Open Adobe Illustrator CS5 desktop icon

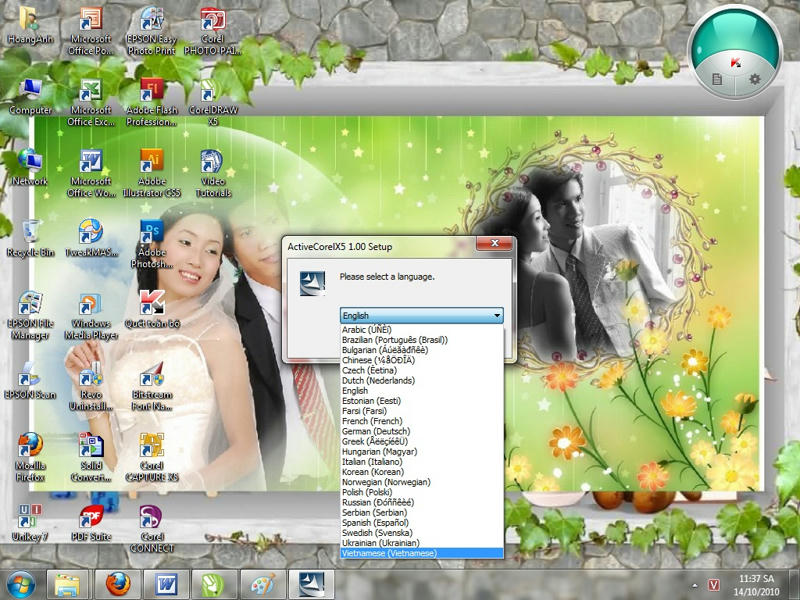(x=152, y=162)
